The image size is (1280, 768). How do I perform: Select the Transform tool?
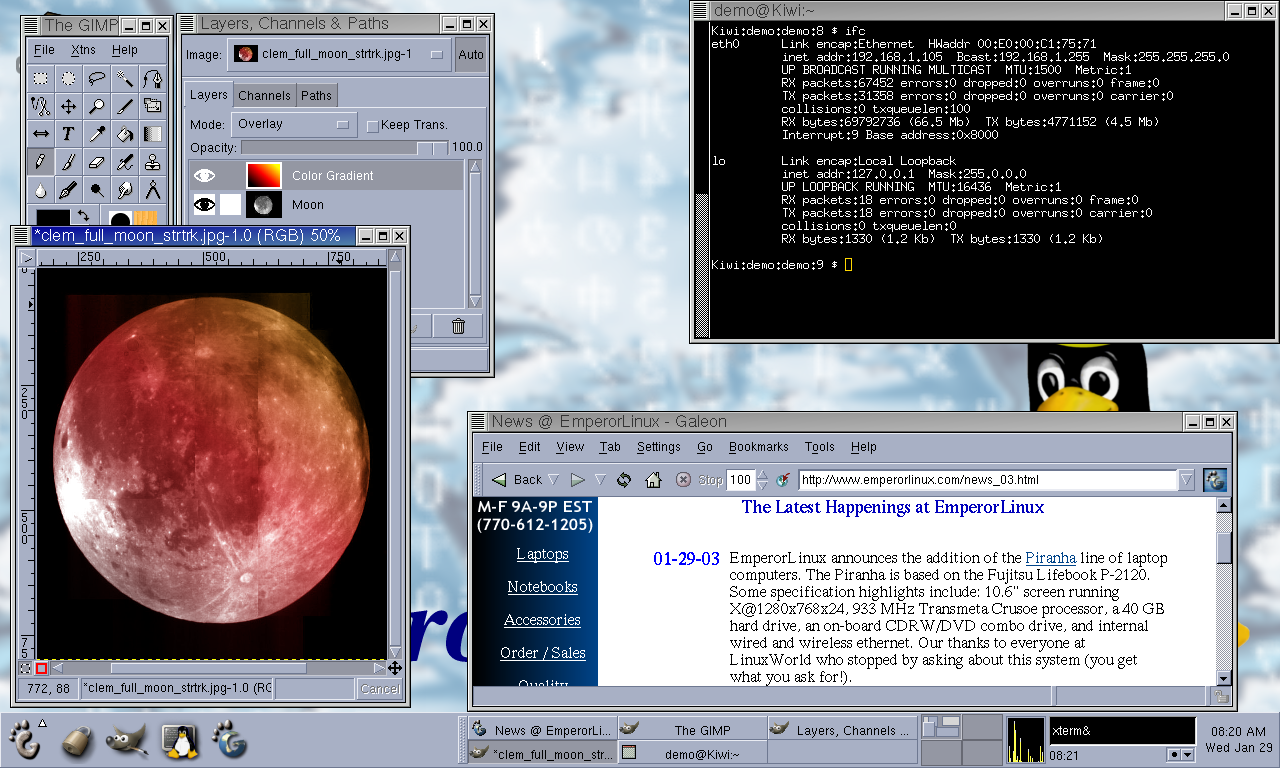pyautogui.click(x=152, y=105)
